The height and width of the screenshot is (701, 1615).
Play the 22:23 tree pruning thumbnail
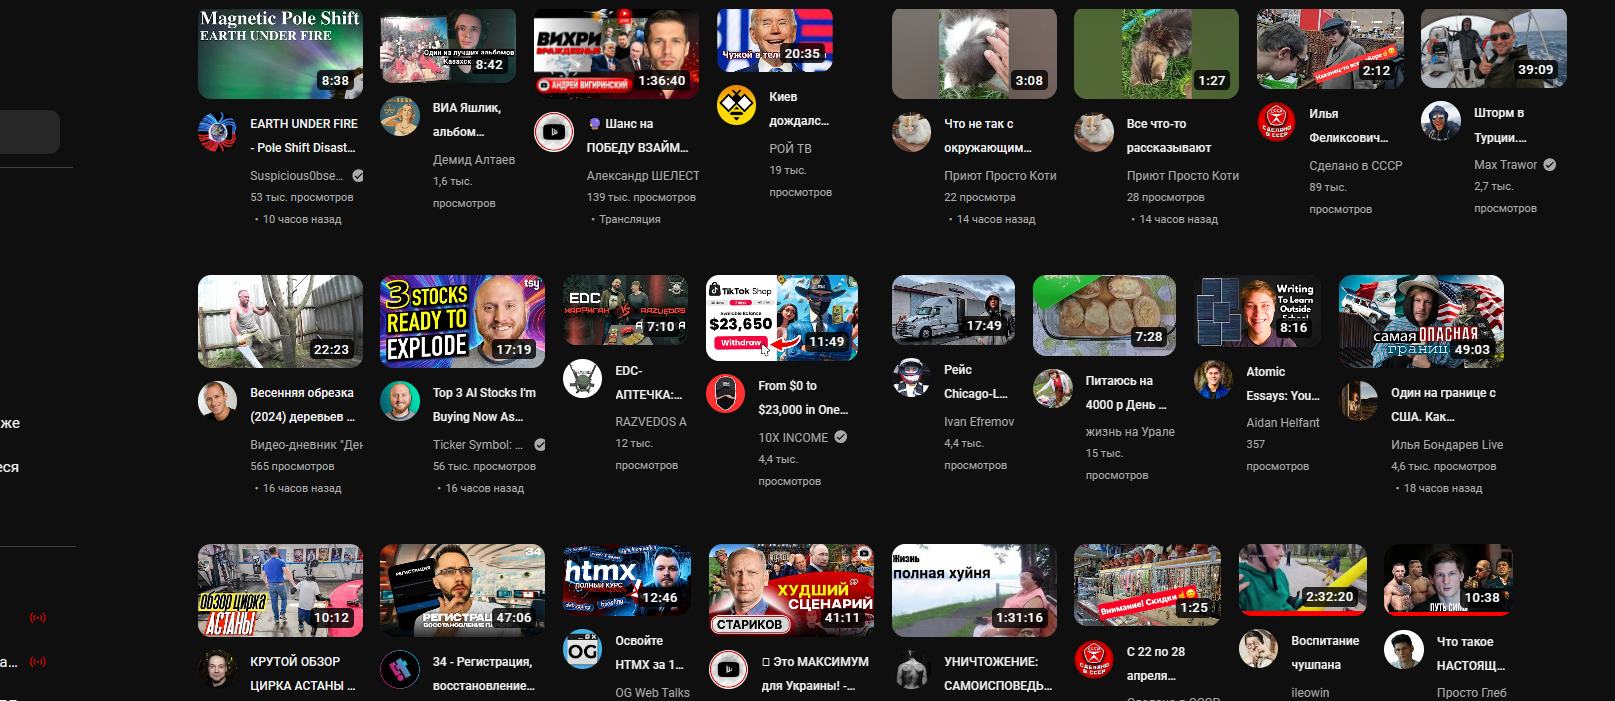280,321
